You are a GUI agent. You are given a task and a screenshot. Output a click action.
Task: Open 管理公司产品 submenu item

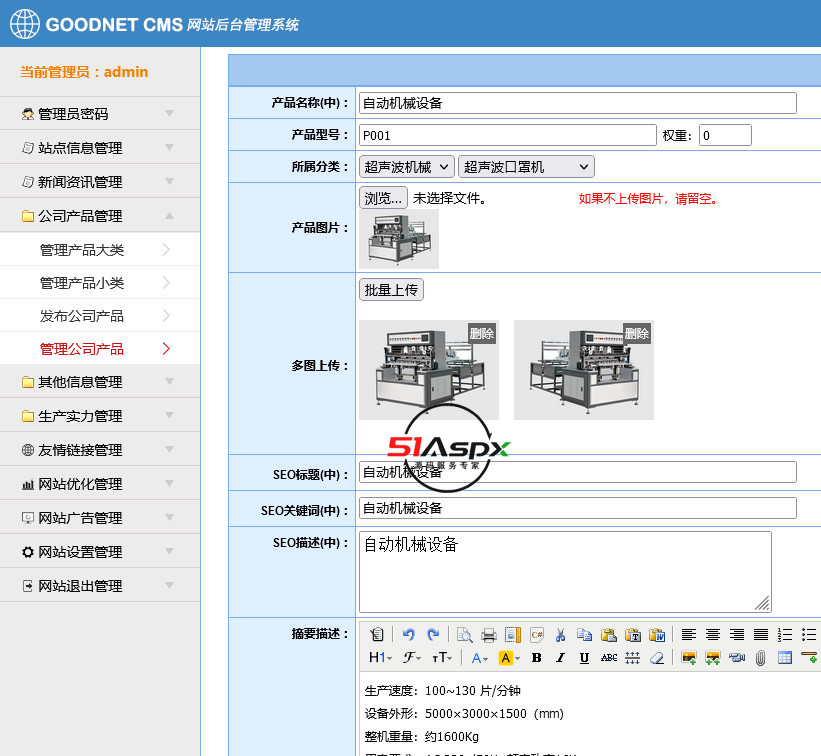click(x=100, y=349)
